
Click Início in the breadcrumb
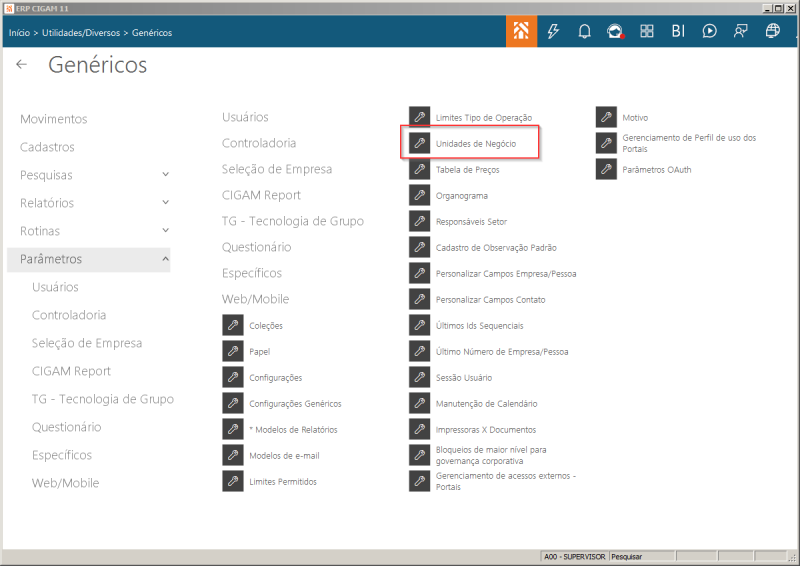click(19, 33)
